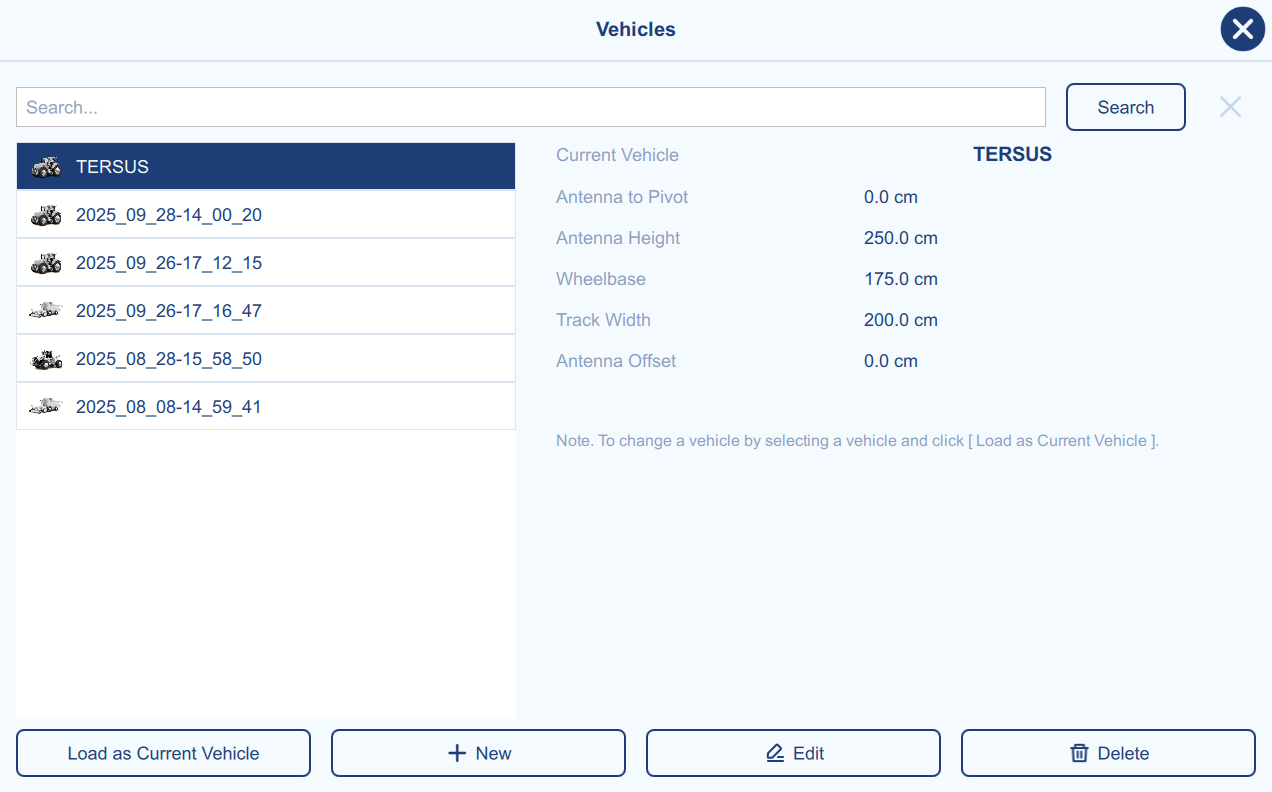Click the Track Width value 200.0 cm
This screenshot has height=792, width=1272.
coord(901,320)
